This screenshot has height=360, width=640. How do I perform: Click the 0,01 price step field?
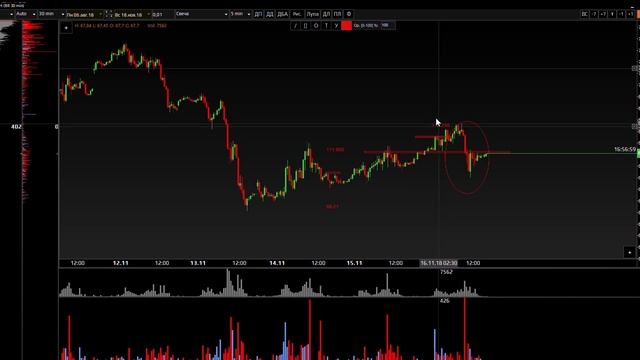pos(162,15)
